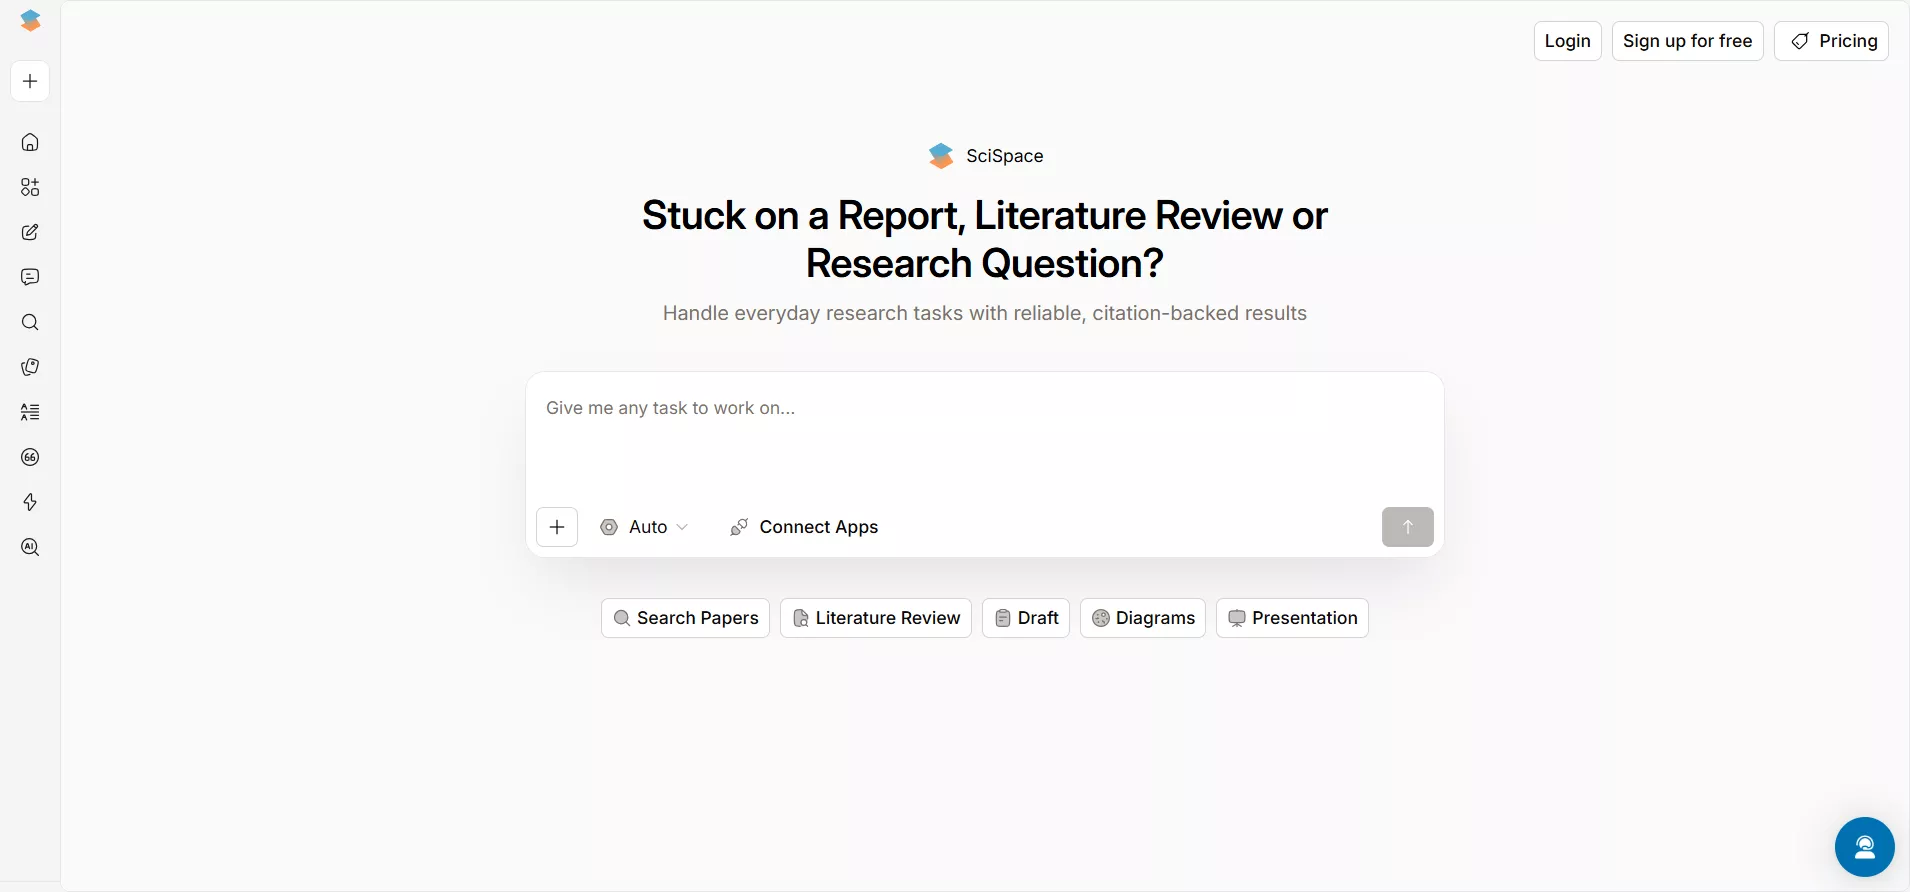1910x892 pixels.
Task: Open the paraphraser text-lines icon in the sidebar
Action: (30, 412)
